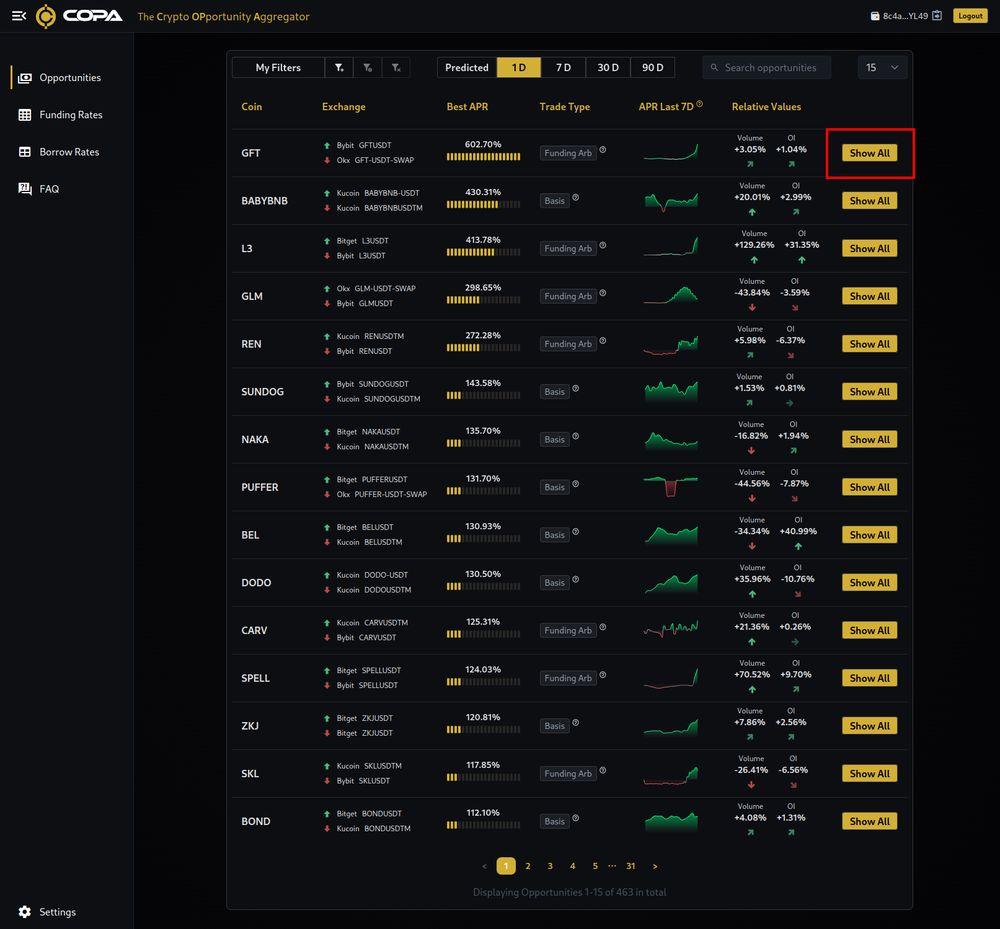Click the info icon beside APR Last 7D
This screenshot has width=1000, height=929.
pyautogui.click(x=700, y=104)
